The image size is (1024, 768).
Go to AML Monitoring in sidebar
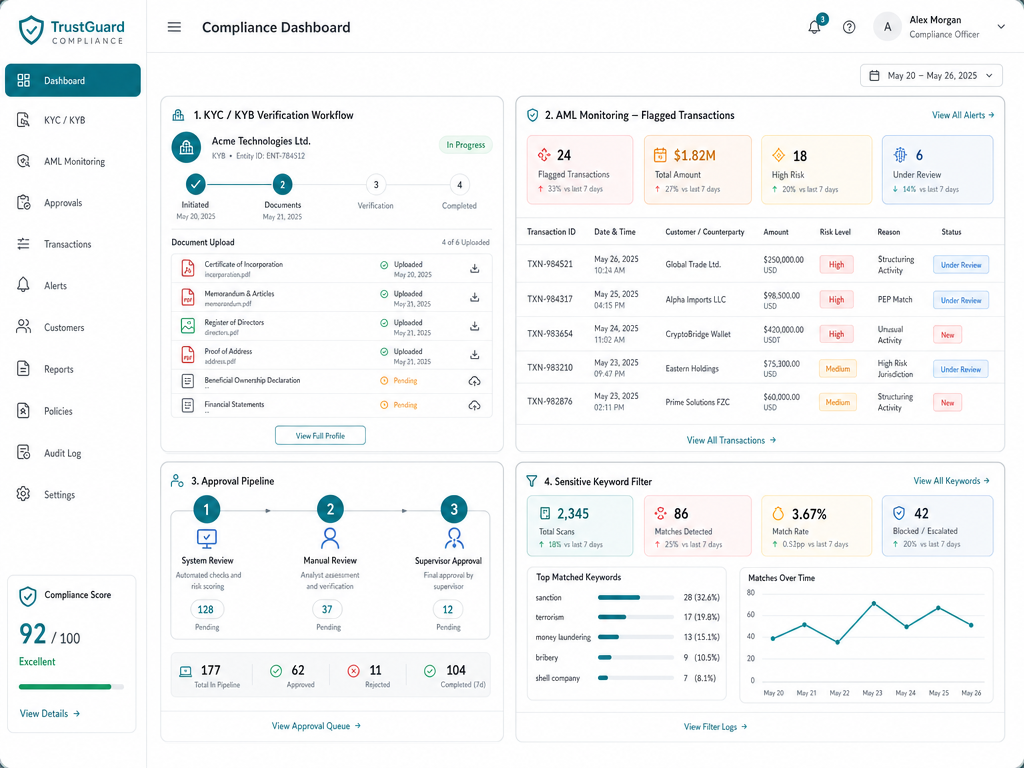coord(72,161)
